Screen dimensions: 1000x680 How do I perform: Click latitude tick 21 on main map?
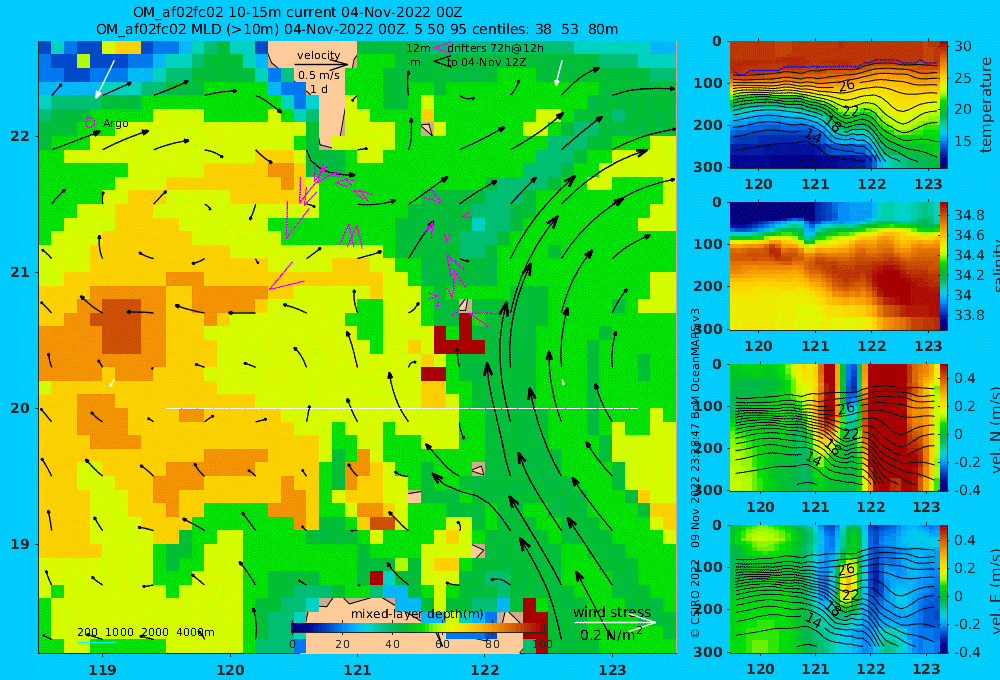click(x=20, y=272)
